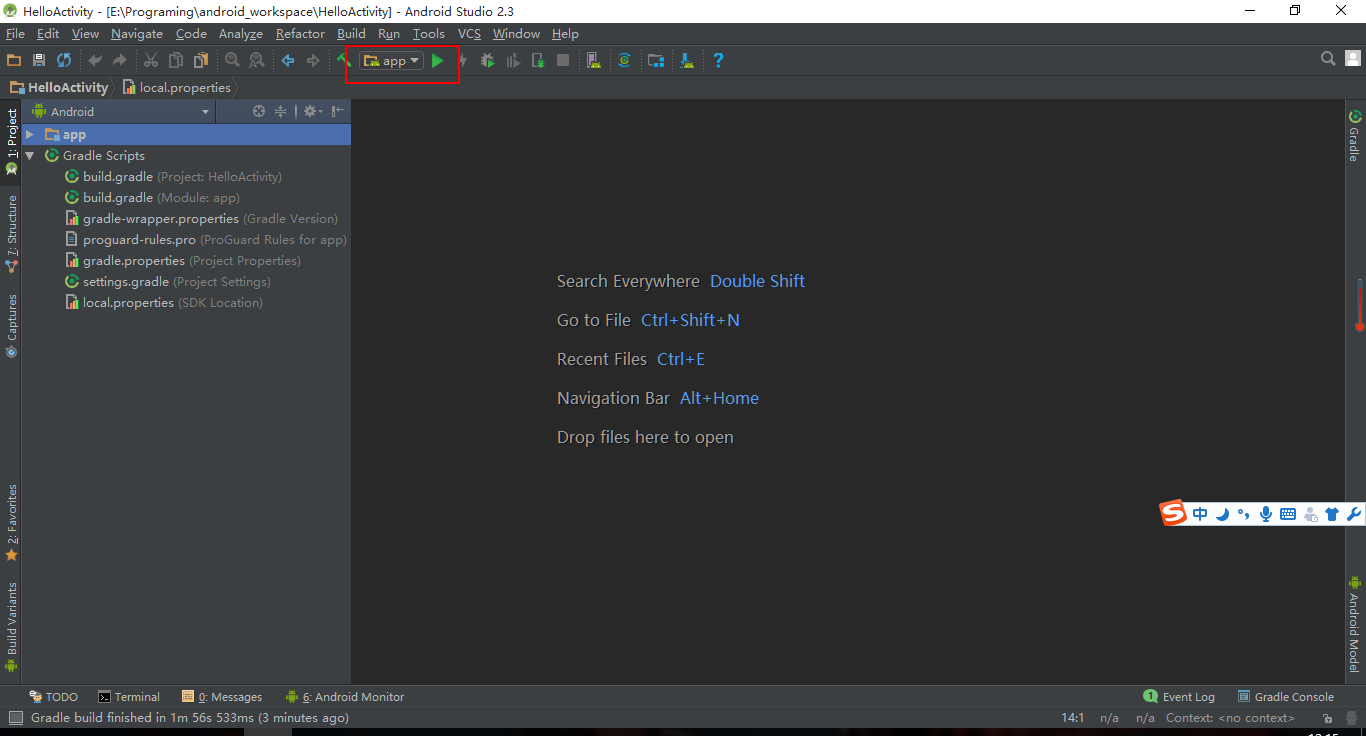Click the Save All floppy icon
This screenshot has width=1366, height=736.
tap(39, 61)
